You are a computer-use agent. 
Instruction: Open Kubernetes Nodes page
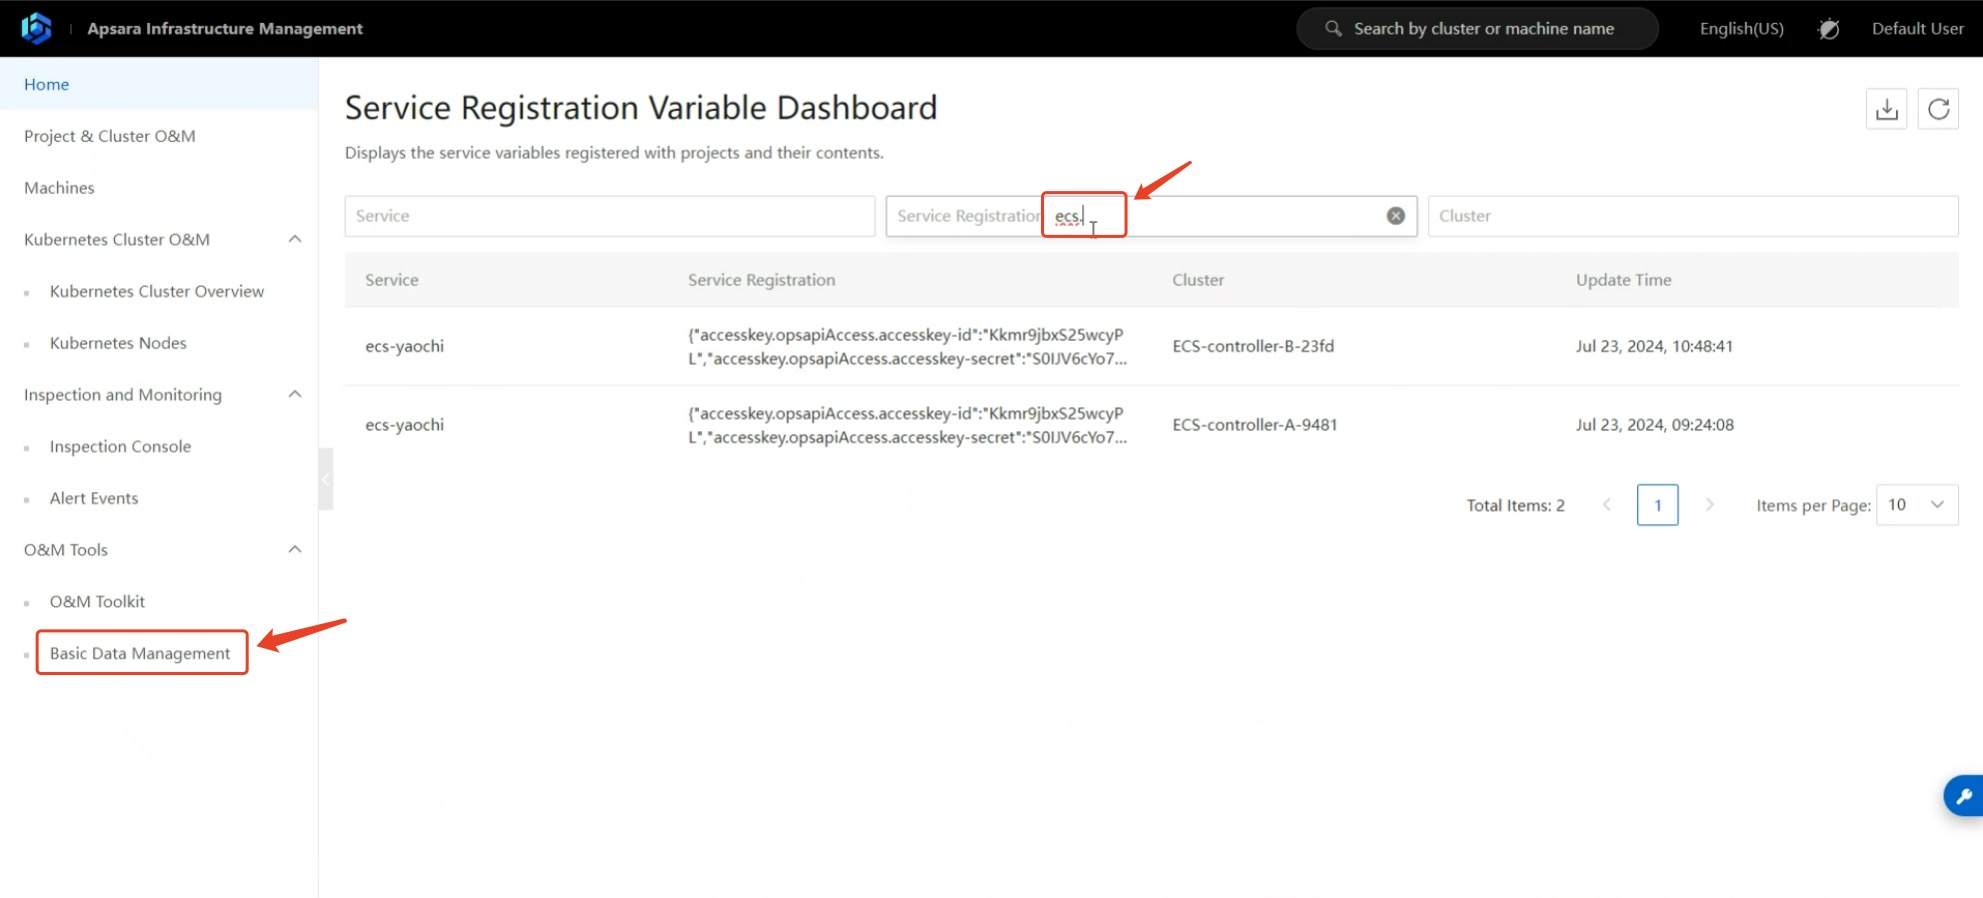(x=118, y=343)
